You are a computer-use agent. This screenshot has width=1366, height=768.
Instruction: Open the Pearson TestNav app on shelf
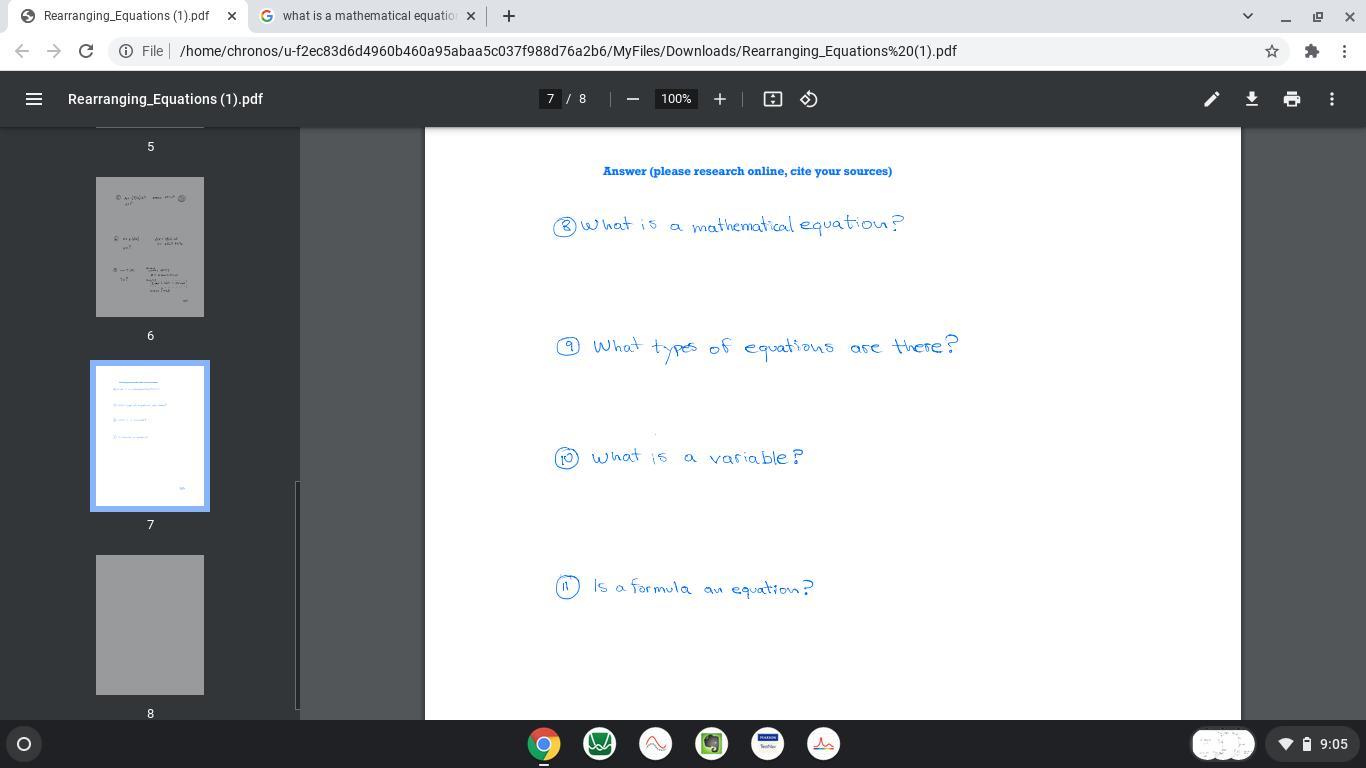pyautogui.click(x=768, y=744)
